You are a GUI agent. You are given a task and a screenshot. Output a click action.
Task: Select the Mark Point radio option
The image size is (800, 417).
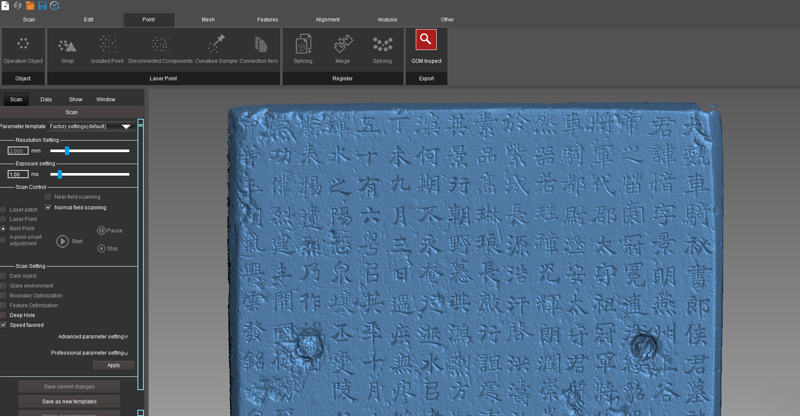click(x=3, y=228)
